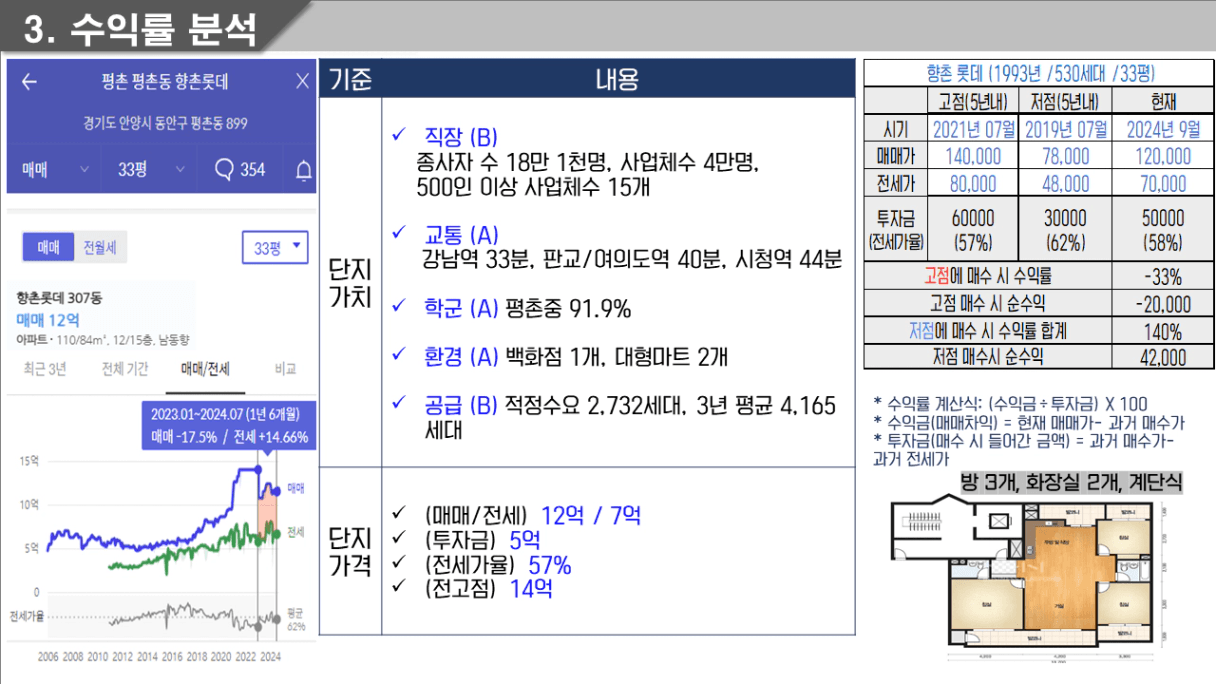Click the -33% 수익률 cell
The image size is (1216, 684).
coord(1163,277)
